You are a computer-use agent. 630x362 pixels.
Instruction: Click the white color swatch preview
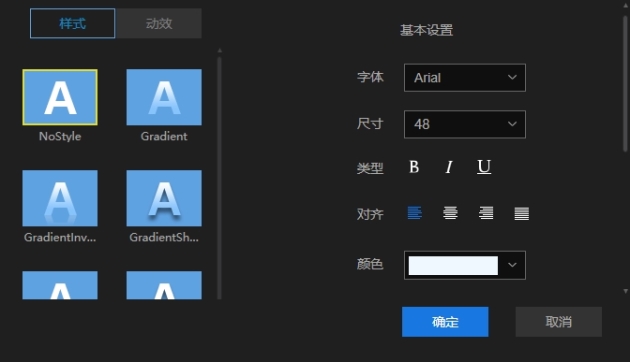tap(453, 266)
